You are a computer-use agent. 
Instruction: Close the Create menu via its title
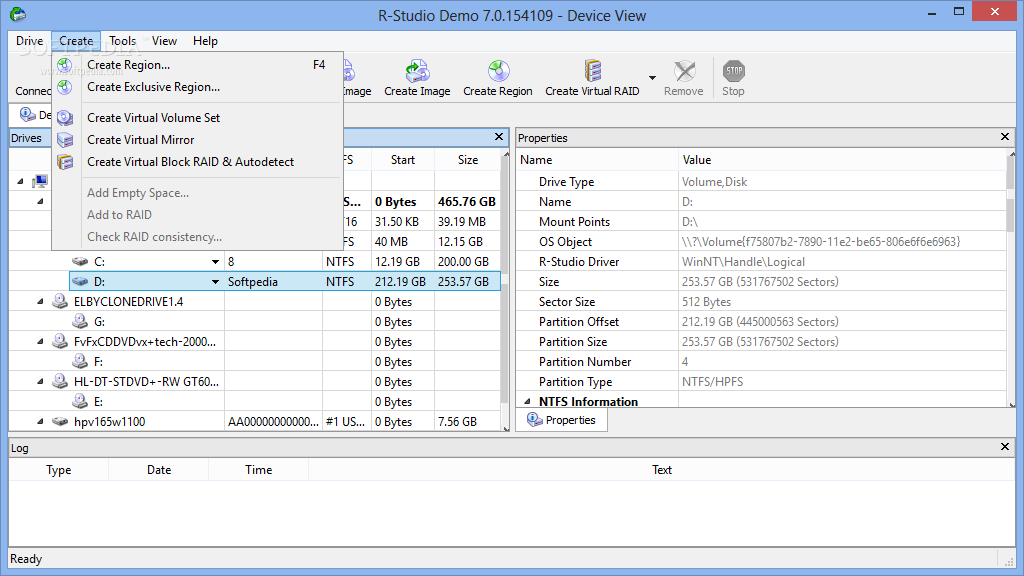[76, 40]
